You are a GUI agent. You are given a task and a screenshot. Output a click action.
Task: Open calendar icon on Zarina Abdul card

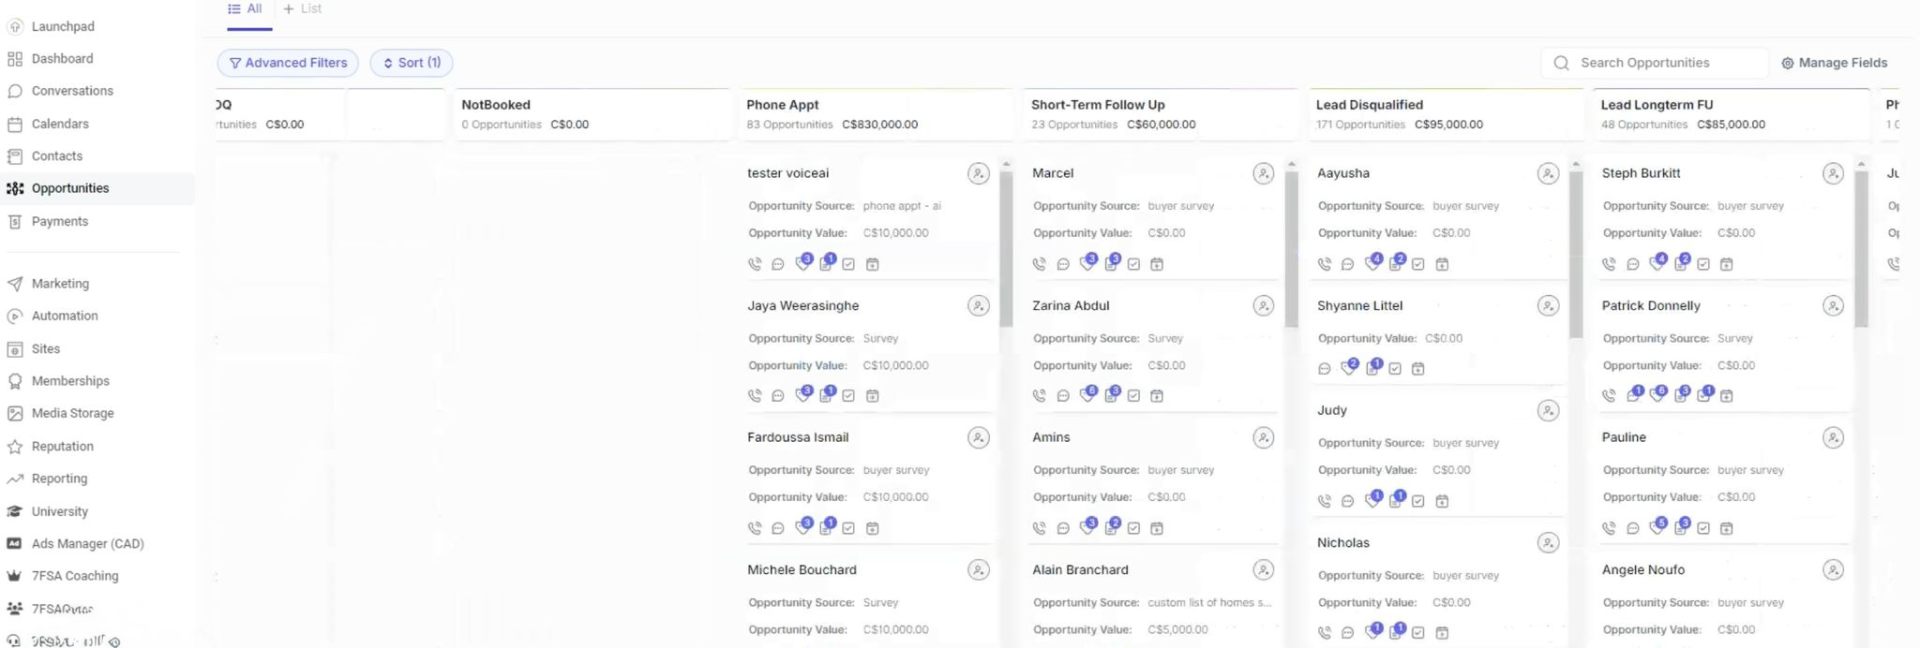point(1157,396)
